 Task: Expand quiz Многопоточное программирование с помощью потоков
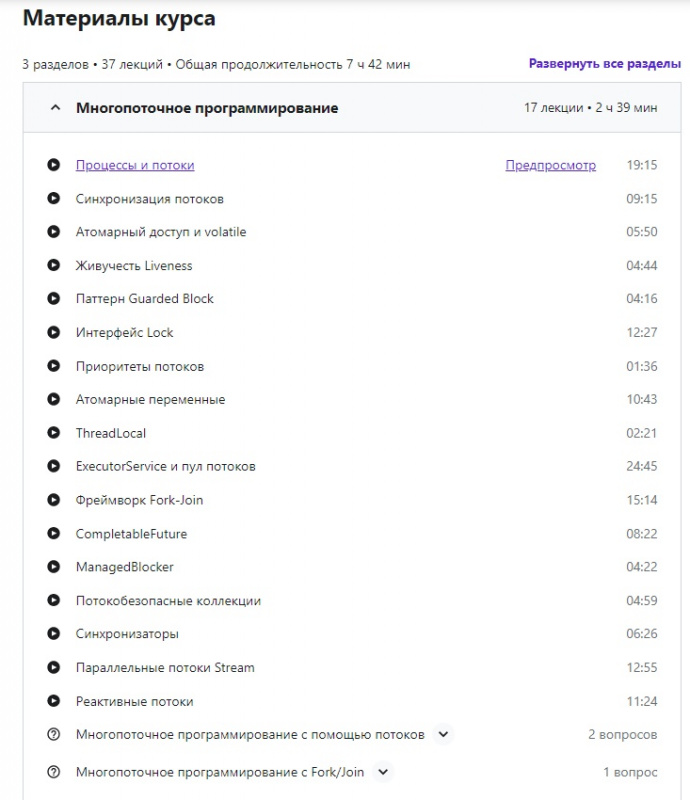444,735
